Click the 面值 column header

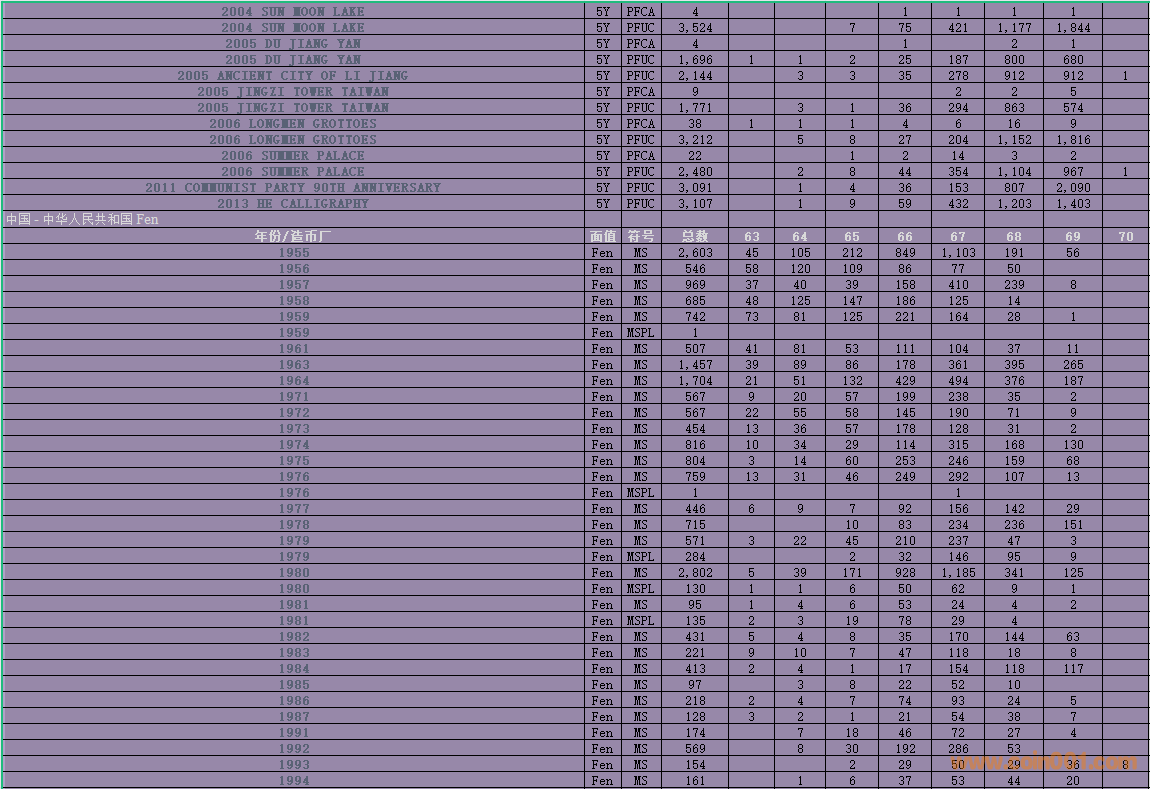tap(603, 236)
